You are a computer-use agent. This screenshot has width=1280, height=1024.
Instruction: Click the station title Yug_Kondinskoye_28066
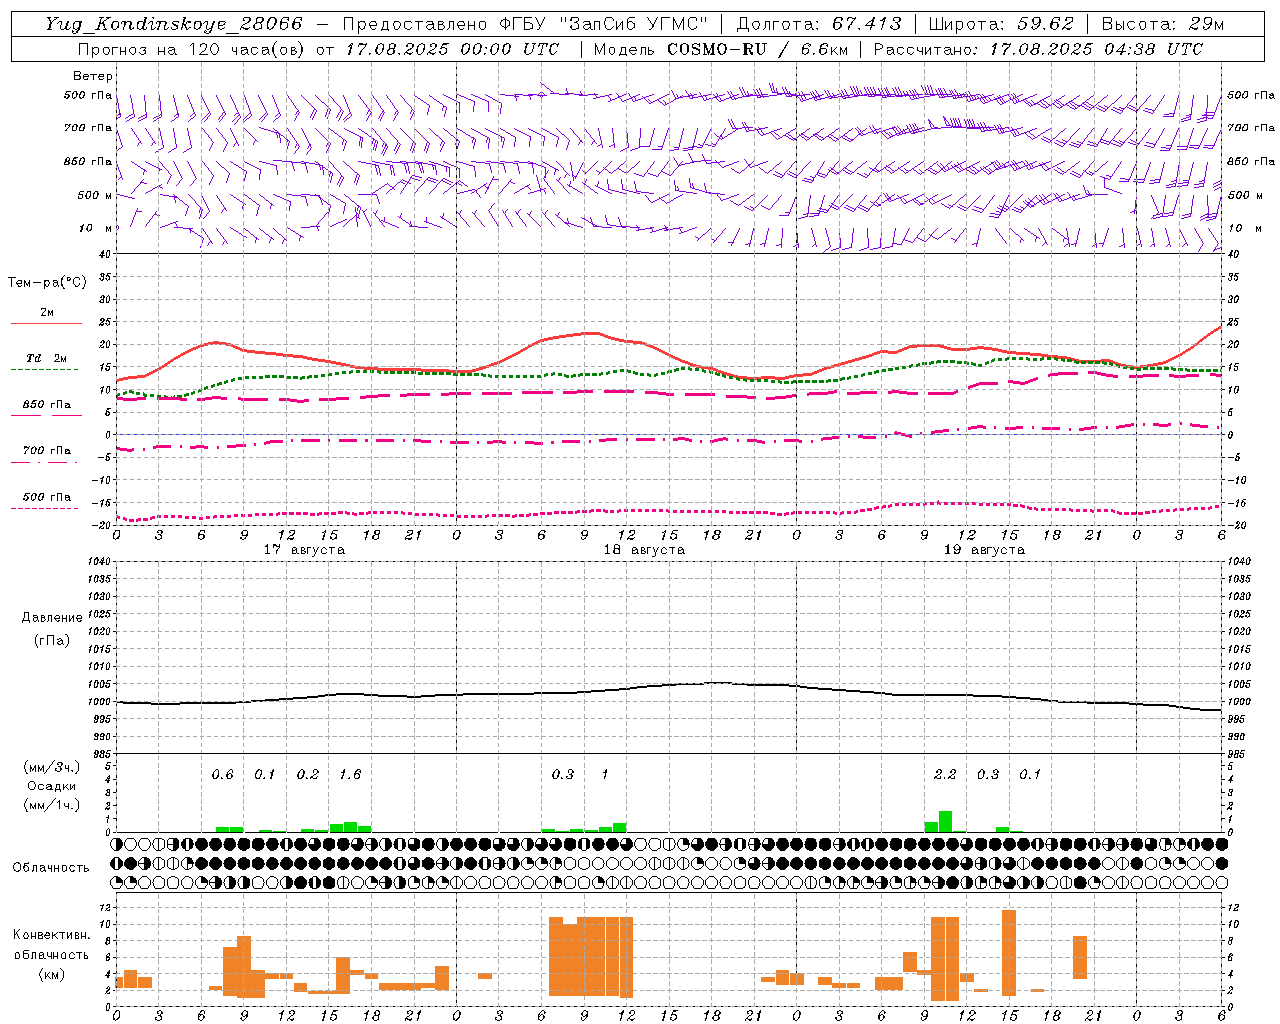[x=173, y=24]
